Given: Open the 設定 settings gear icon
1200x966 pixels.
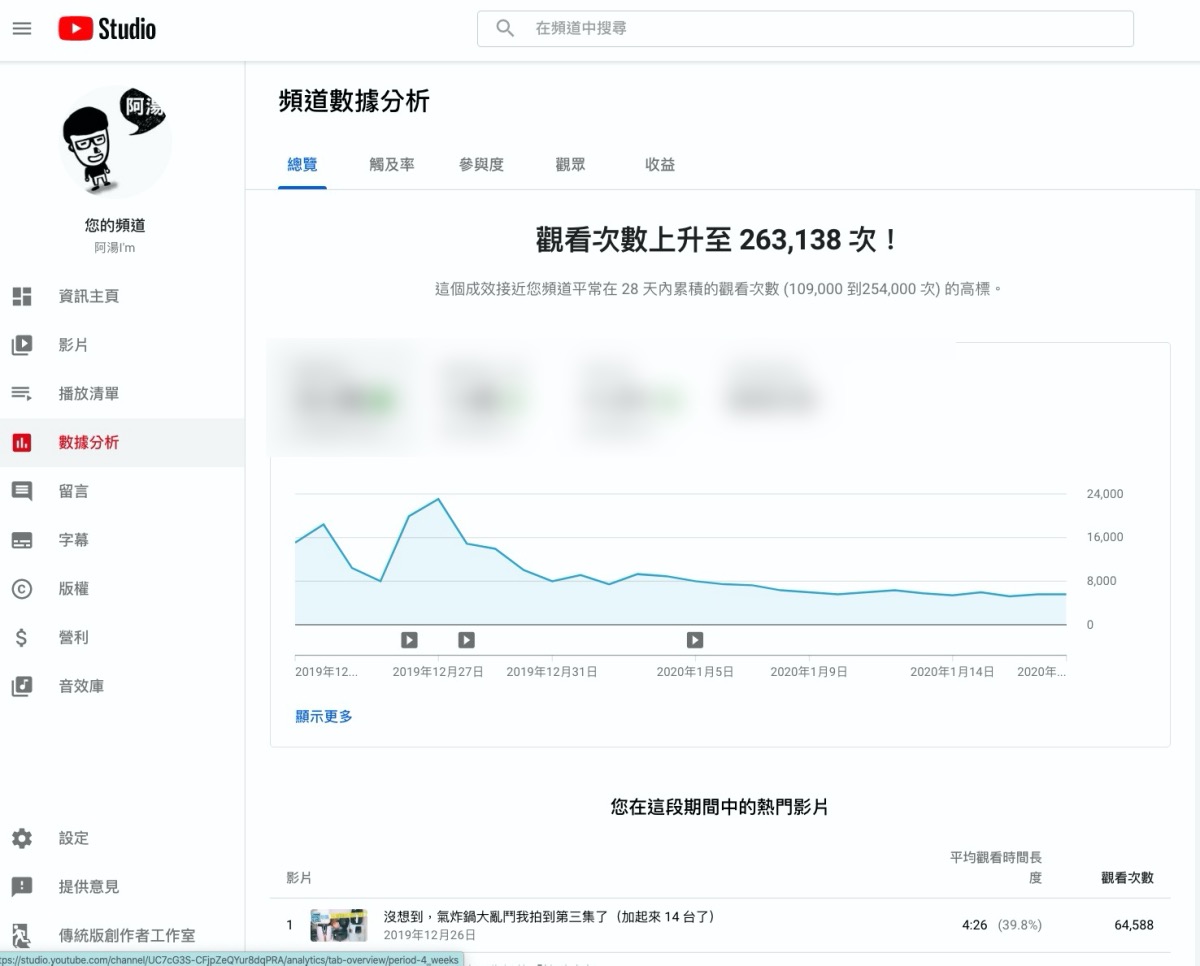Looking at the screenshot, I should point(22,838).
